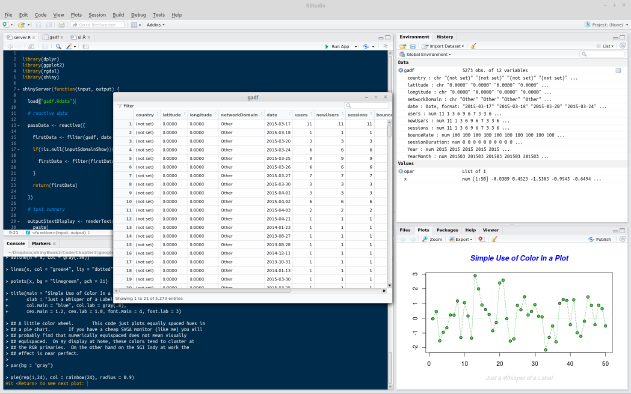
Task: Click the save workspace floppy disk icon
Action: [412, 46]
